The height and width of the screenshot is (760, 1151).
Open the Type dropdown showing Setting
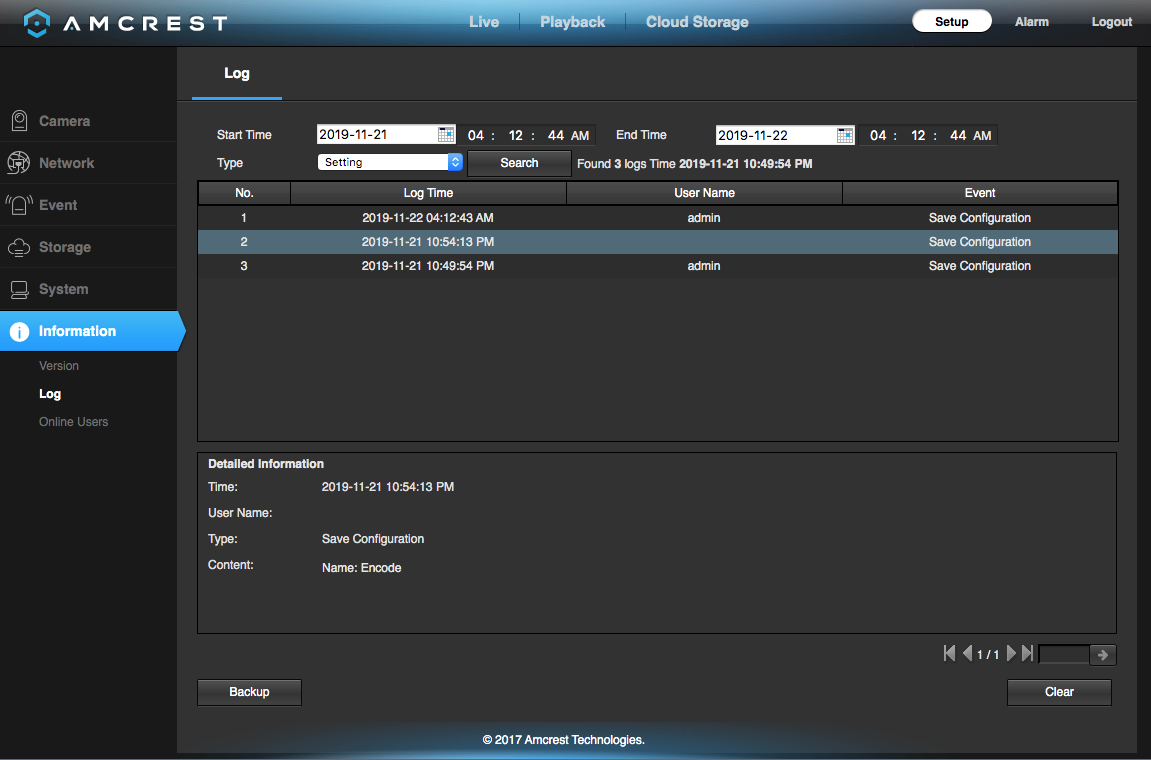pos(389,162)
